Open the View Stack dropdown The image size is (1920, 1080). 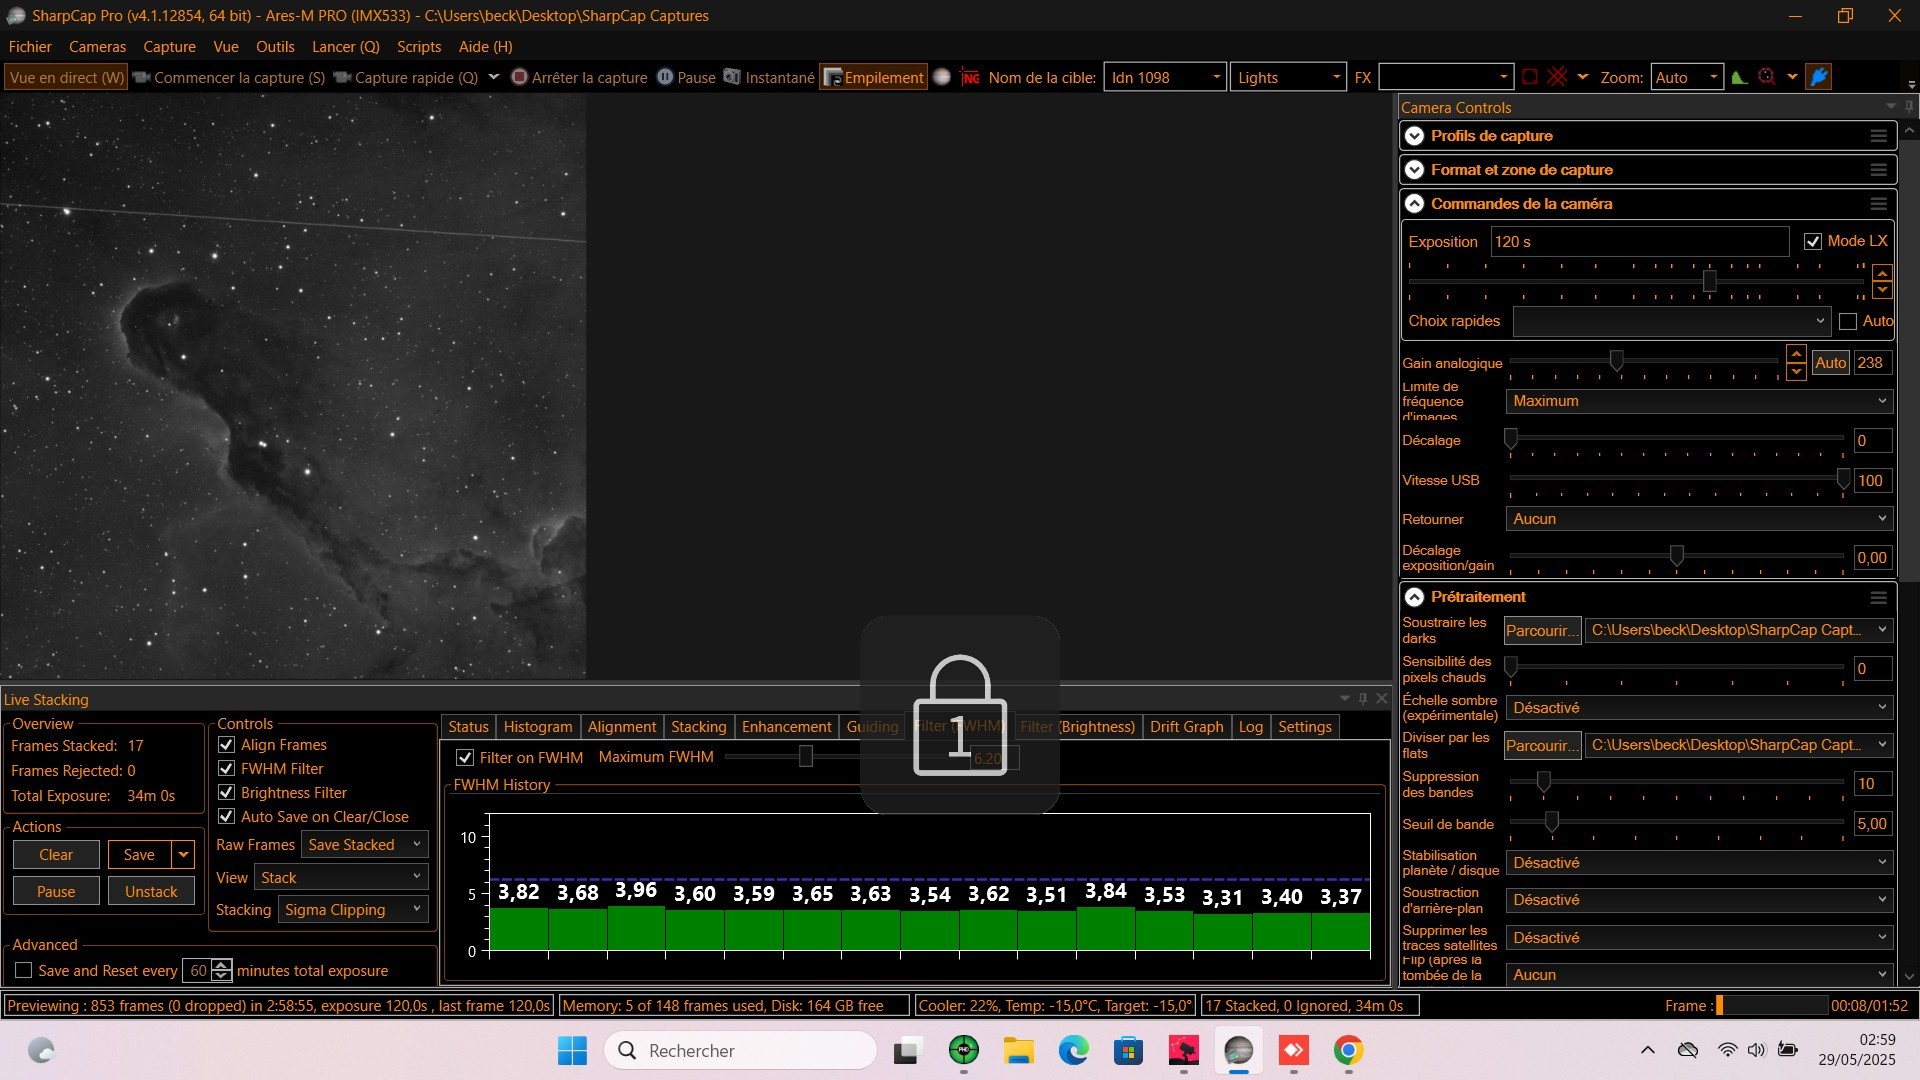(341, 877)
